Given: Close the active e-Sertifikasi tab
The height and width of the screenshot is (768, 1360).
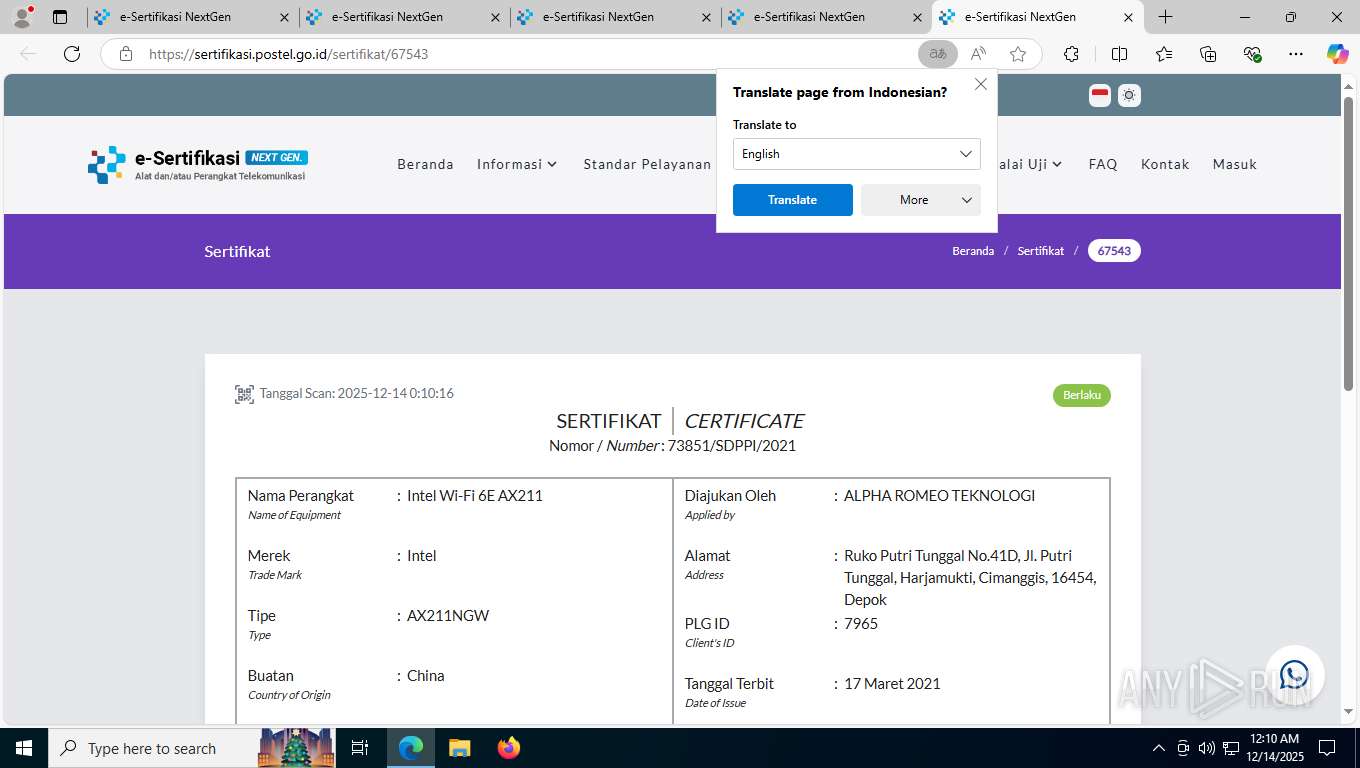Looking at the screenshot, I should pyautogui.click(x=1128, y=17).
